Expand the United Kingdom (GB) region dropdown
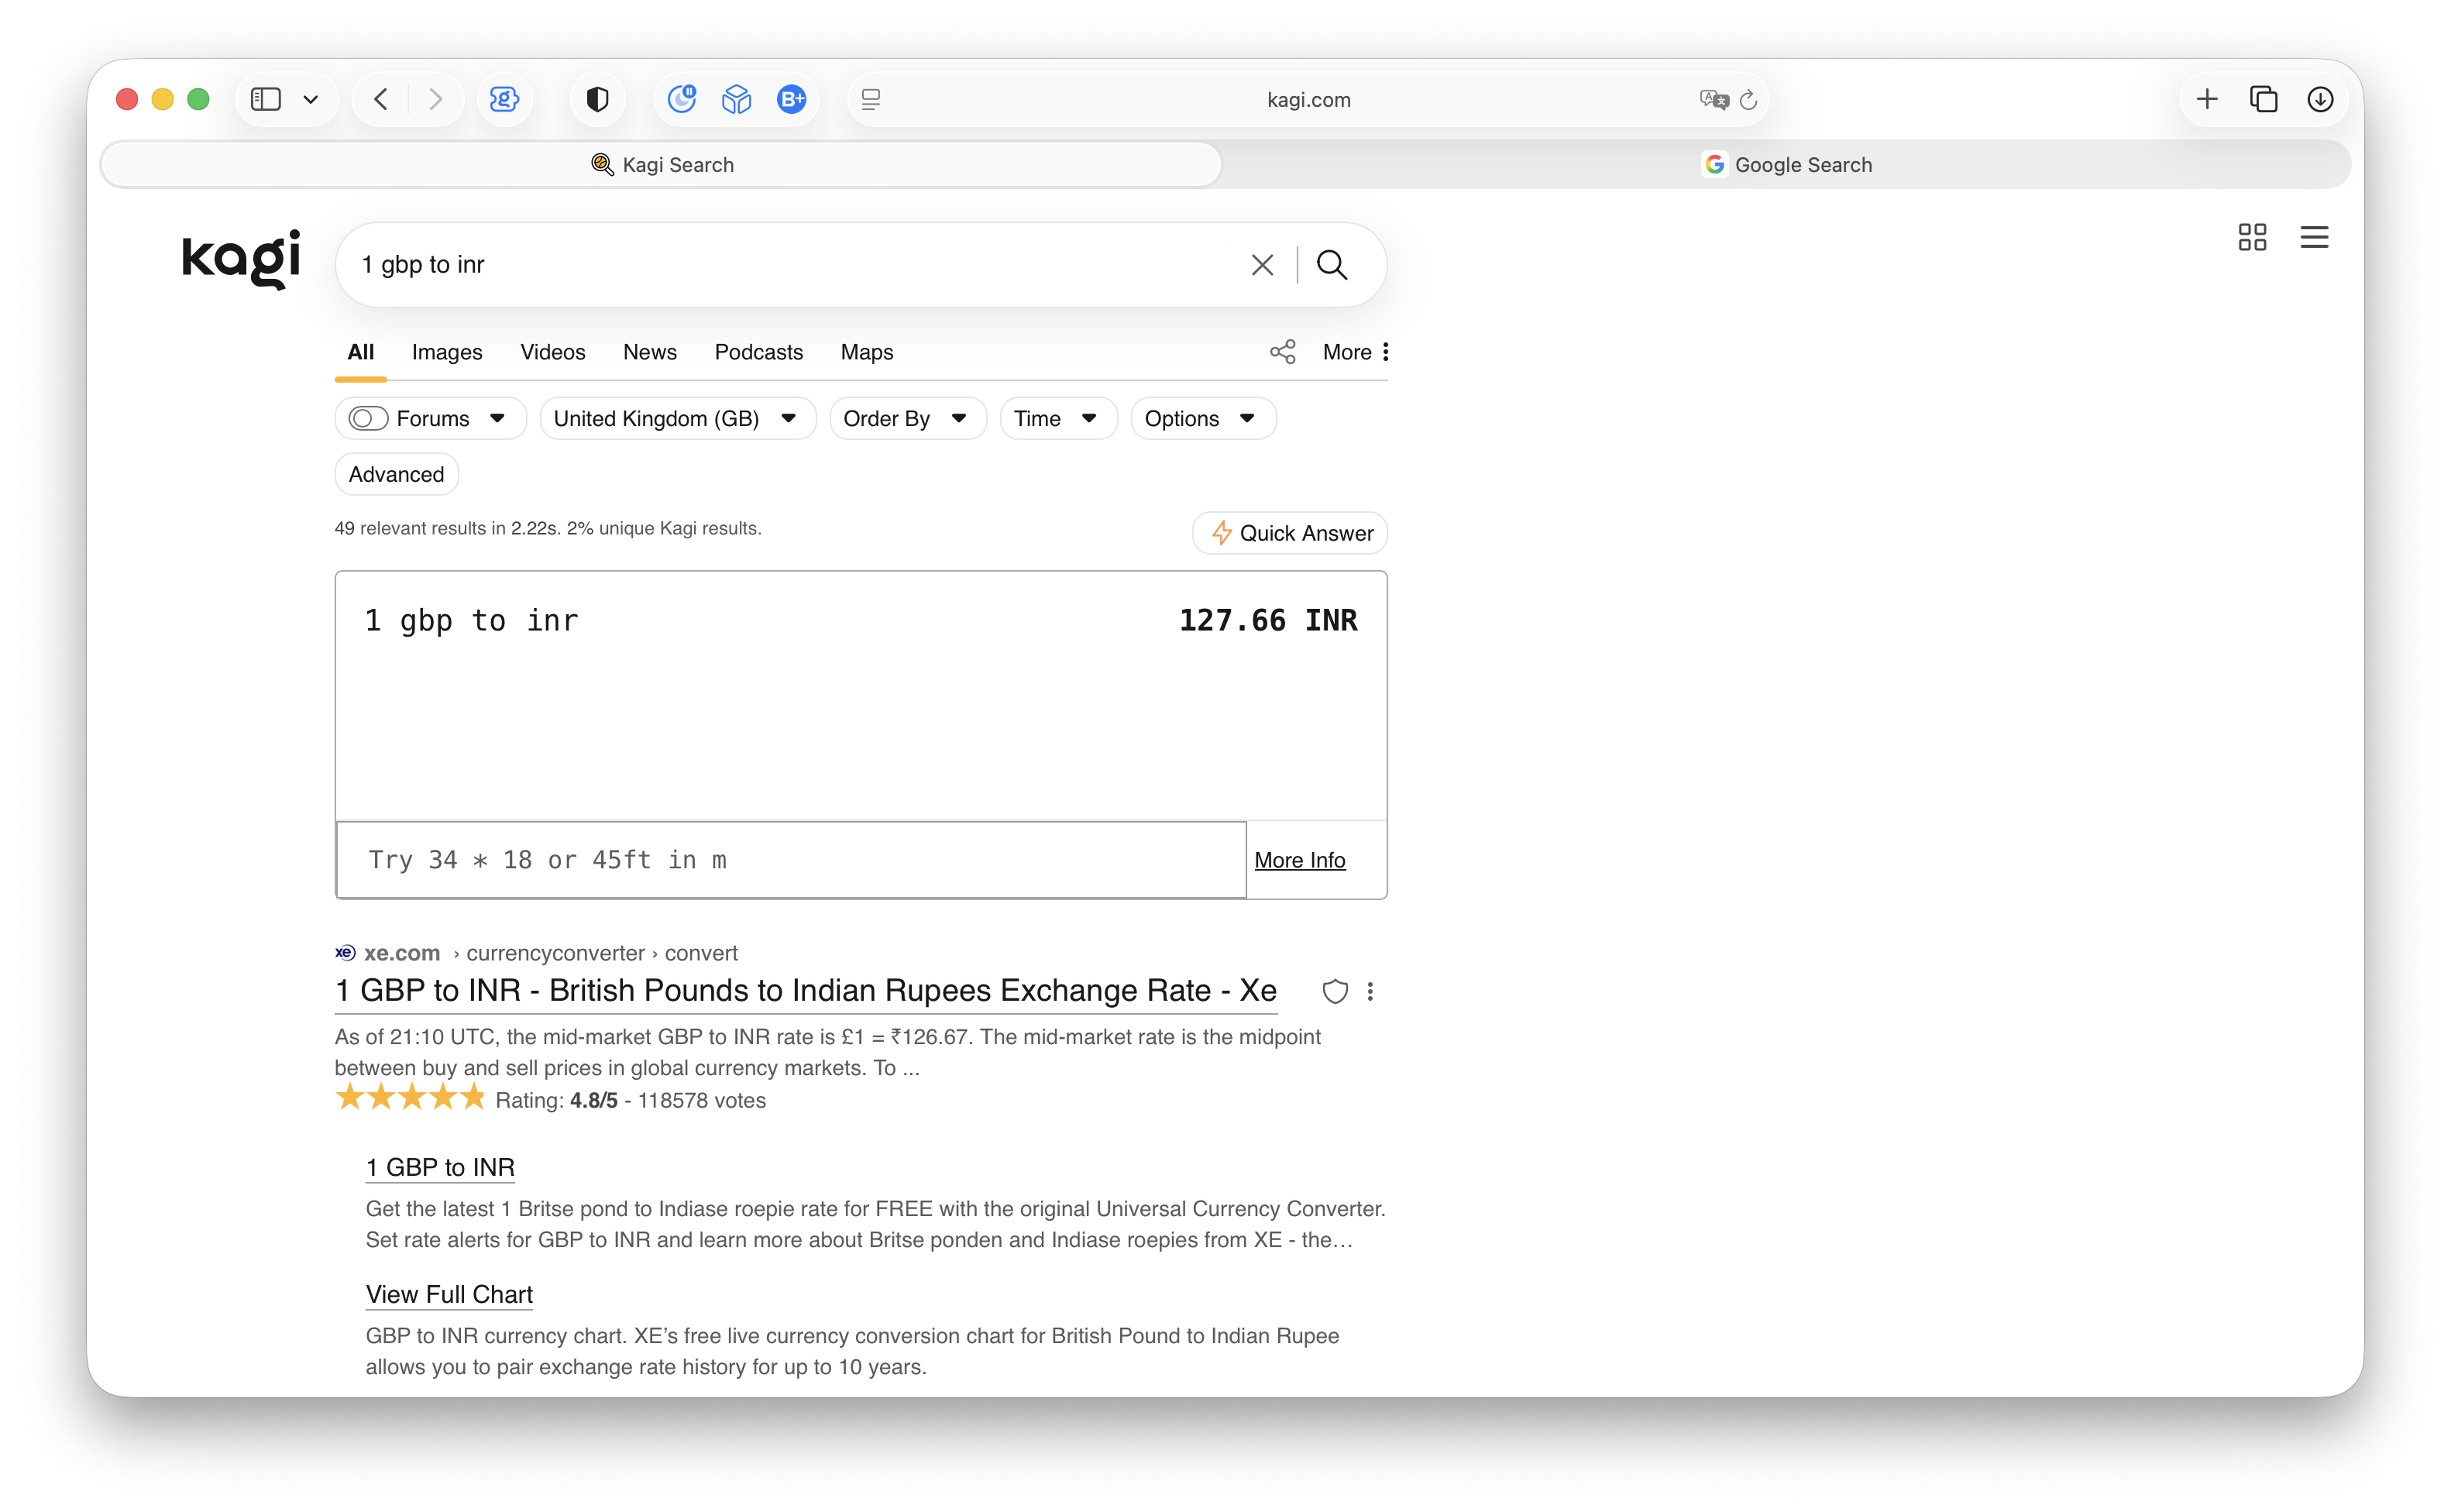The image size is (2451, 1512). point(678,418)
